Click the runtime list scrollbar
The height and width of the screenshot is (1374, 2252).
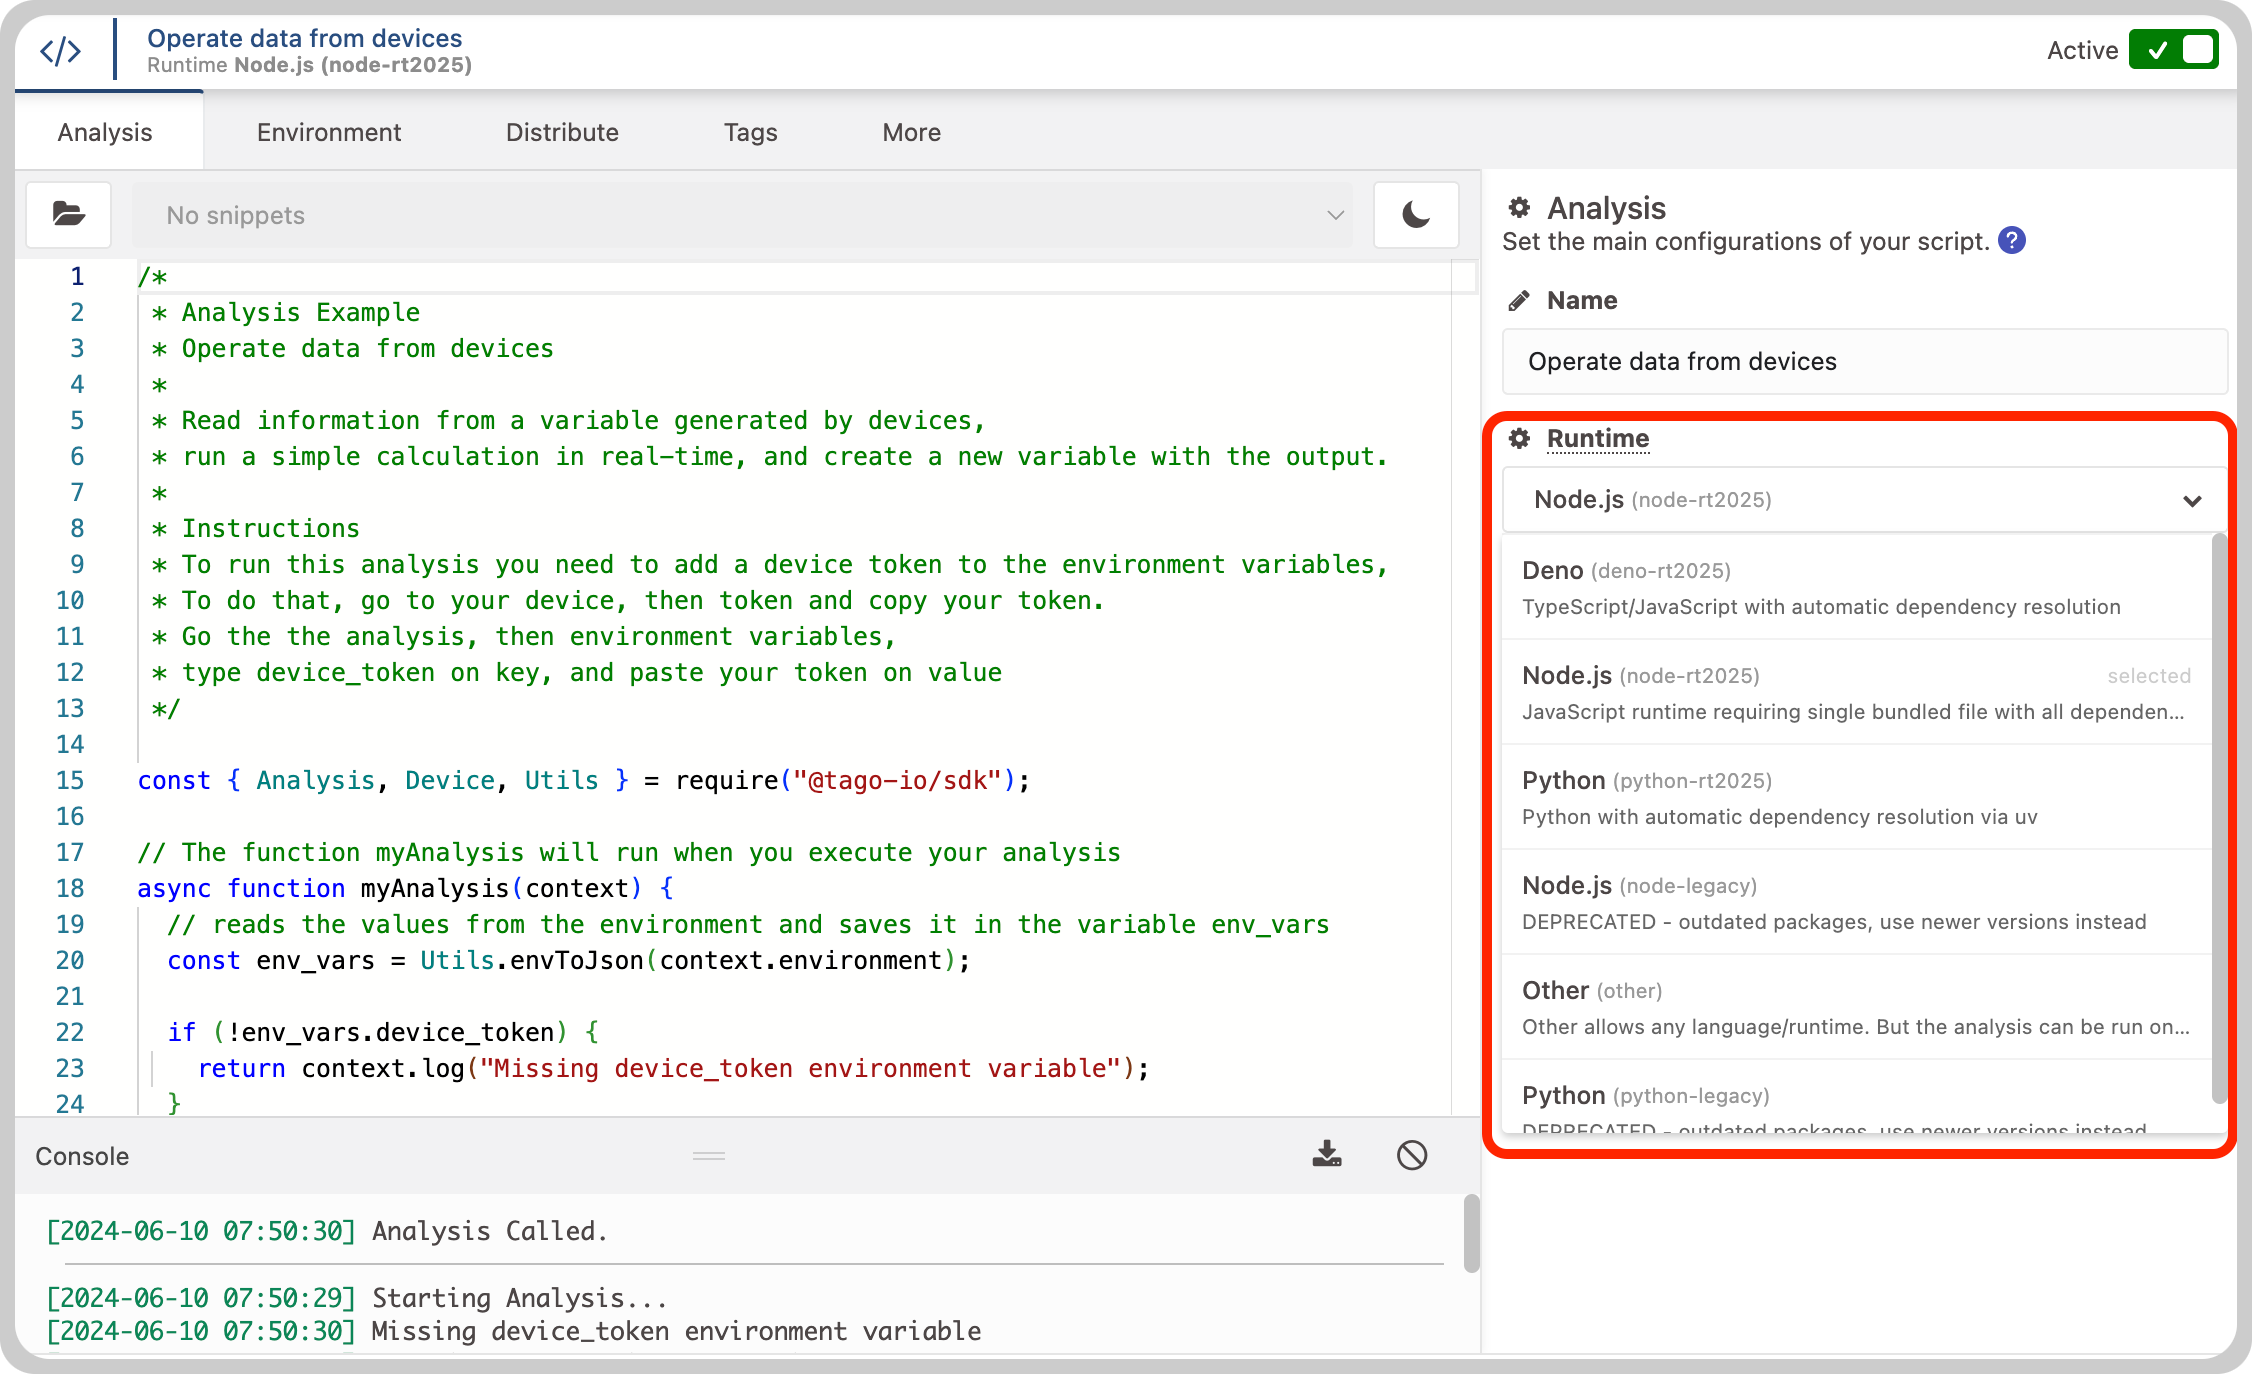[x=2219, y=820]
